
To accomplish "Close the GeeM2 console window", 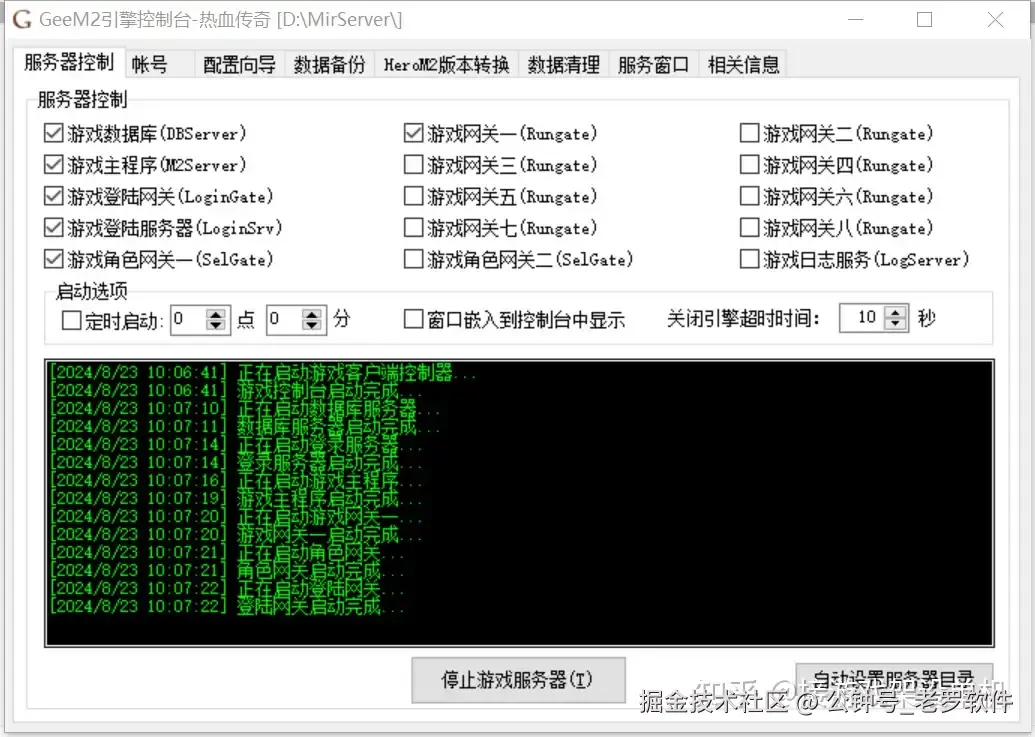I will click(x=995, y=19).
